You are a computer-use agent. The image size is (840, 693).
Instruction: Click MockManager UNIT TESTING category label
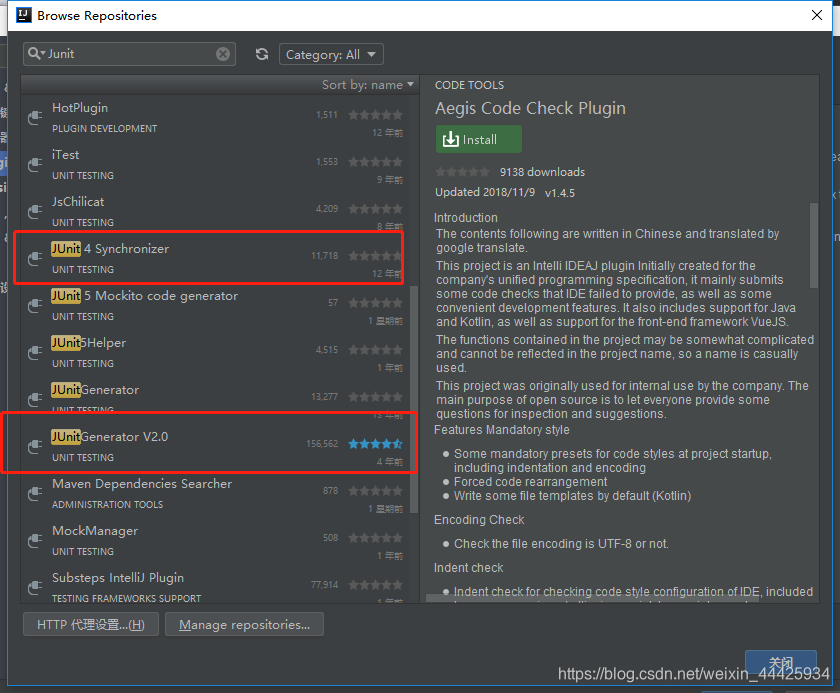pyautogui.click(x=83, y=551)
